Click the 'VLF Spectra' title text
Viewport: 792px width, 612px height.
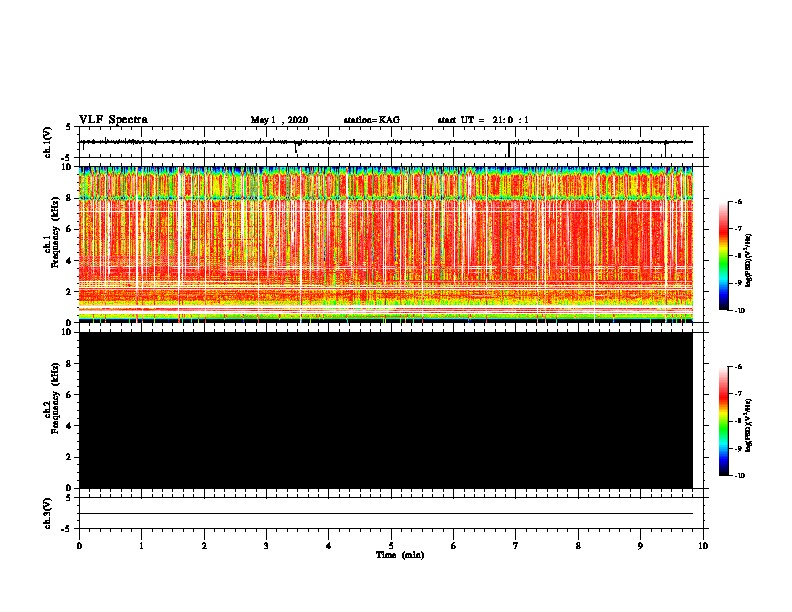[x=113, y=120]
